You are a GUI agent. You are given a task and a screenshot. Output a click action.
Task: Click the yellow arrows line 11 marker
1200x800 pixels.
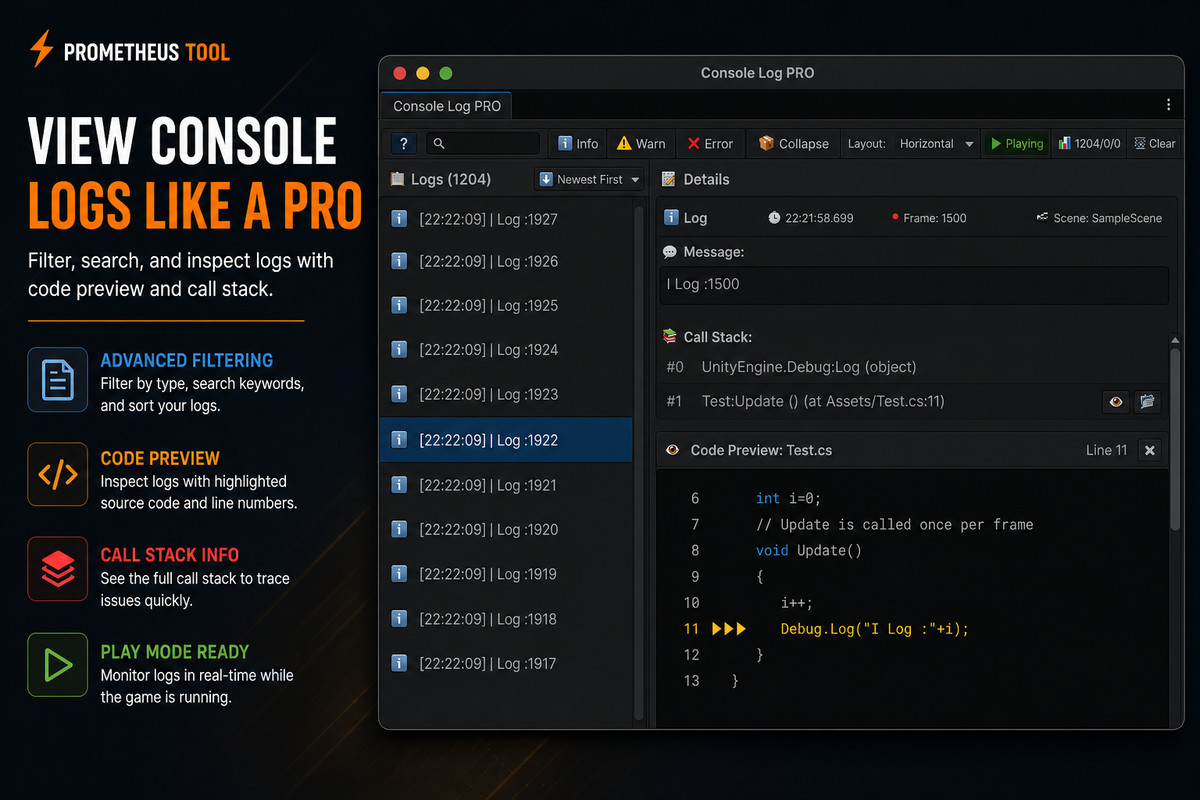point(729,629)
